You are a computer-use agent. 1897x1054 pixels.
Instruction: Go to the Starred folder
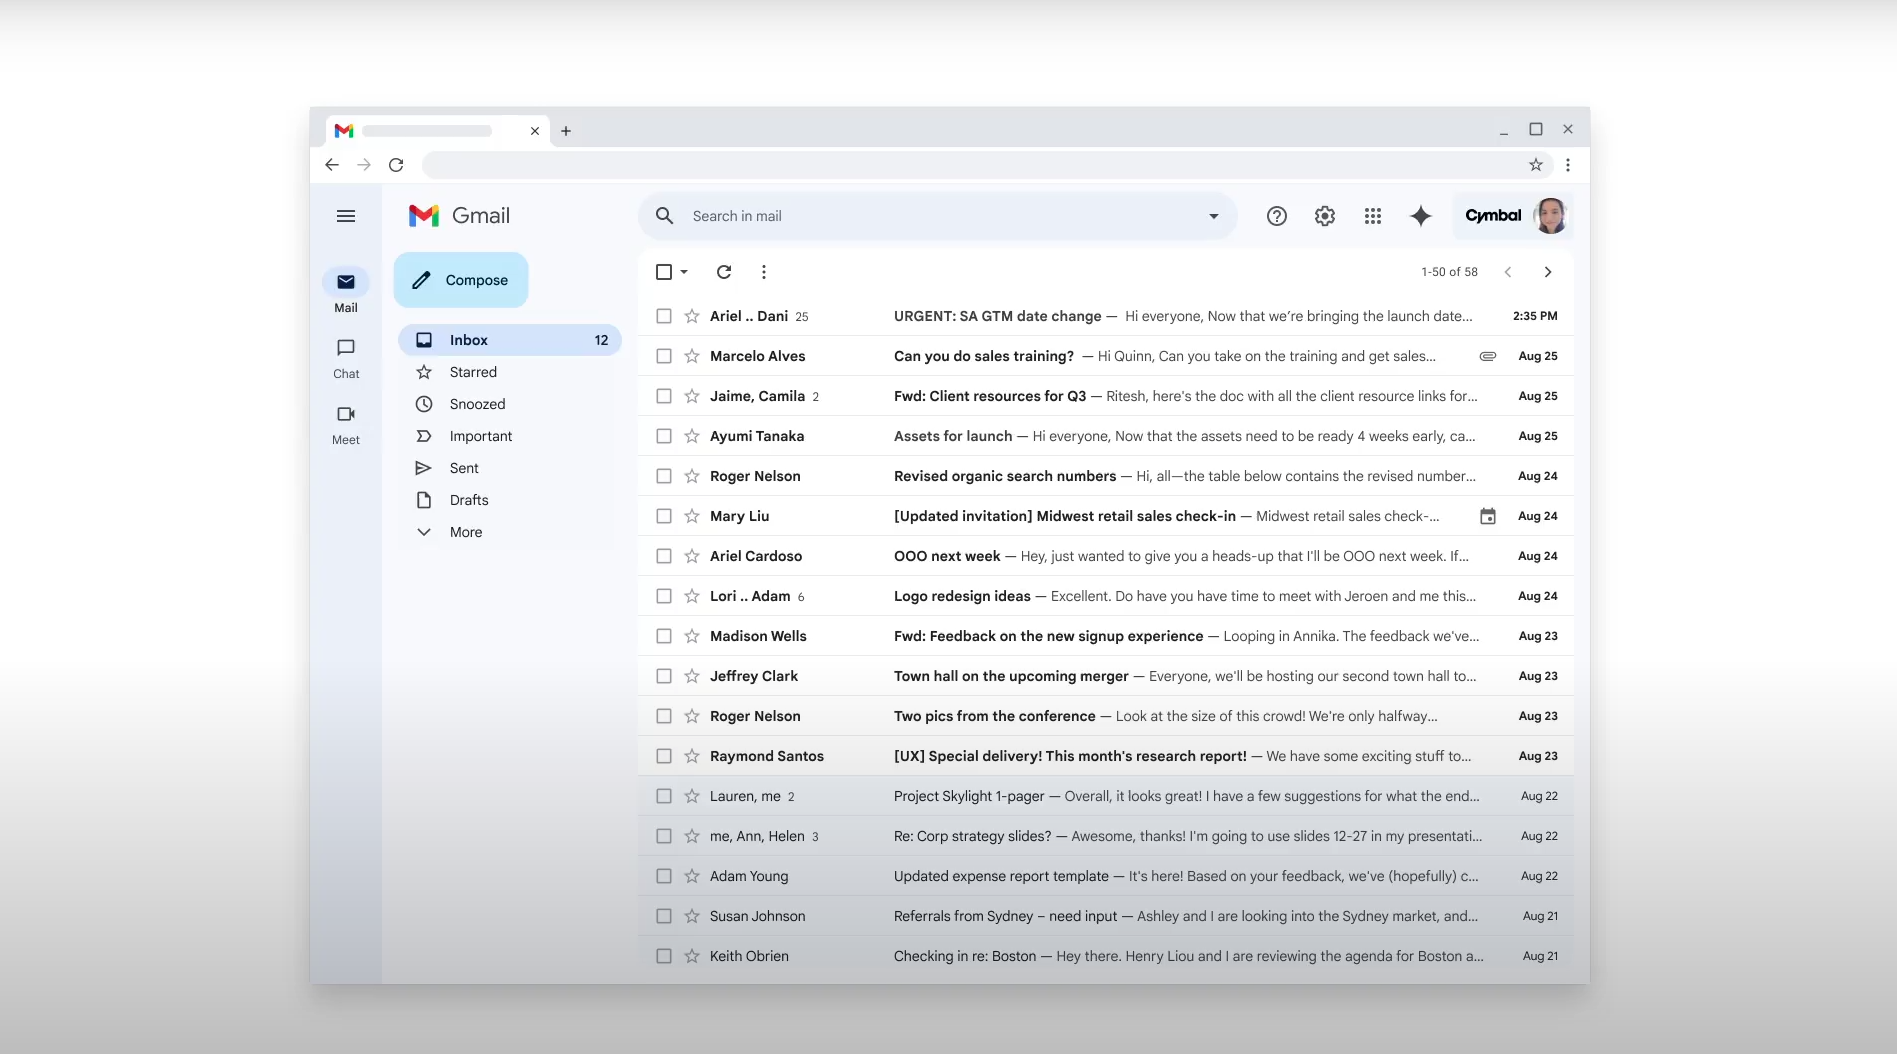point(473,372)
